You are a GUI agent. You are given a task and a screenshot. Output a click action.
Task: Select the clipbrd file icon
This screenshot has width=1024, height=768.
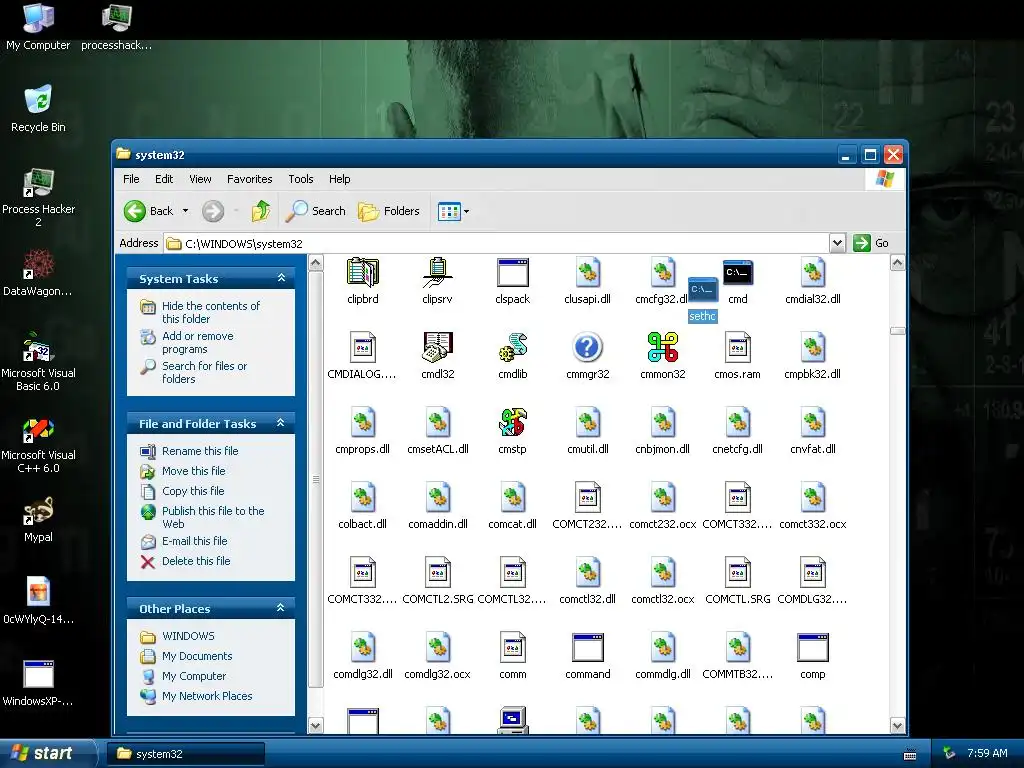click(362, 273)
